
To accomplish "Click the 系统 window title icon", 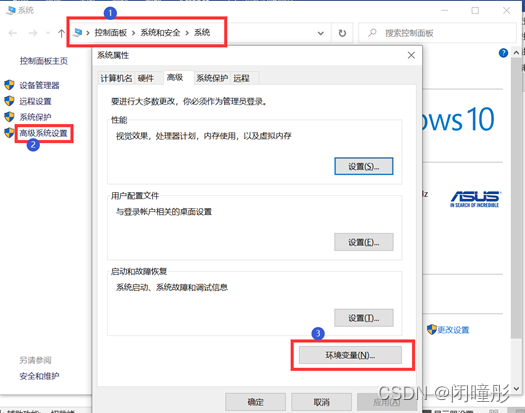I will pyautogui.click(x=10, y=10).
